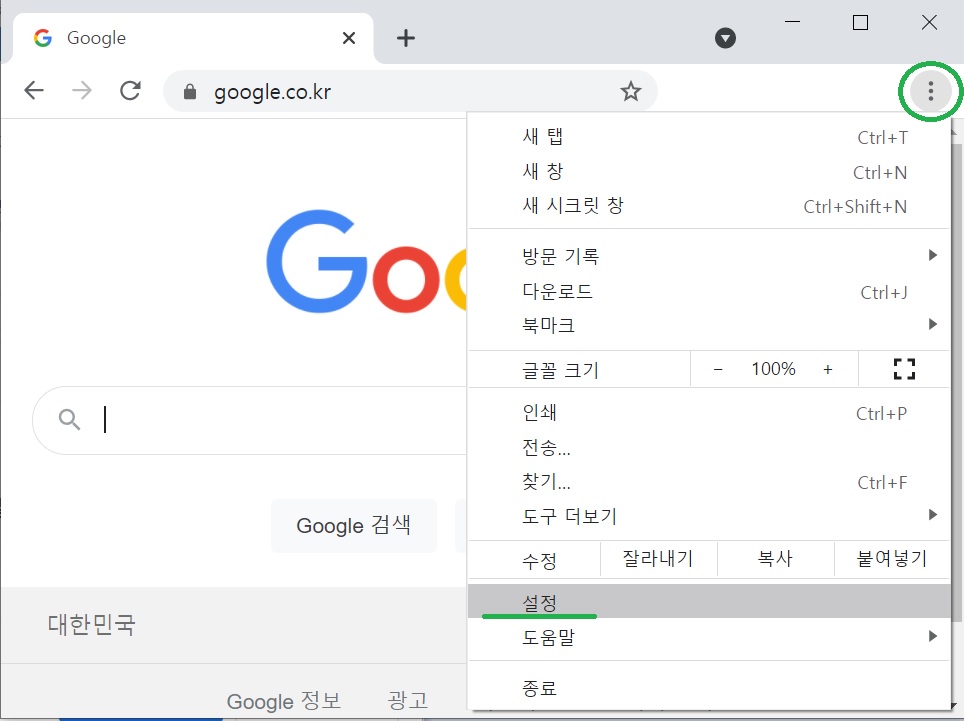Choose 종료 to exit Chrome
Screen dimensions: 964x721
pyautogui.click(x=709, y=688)
